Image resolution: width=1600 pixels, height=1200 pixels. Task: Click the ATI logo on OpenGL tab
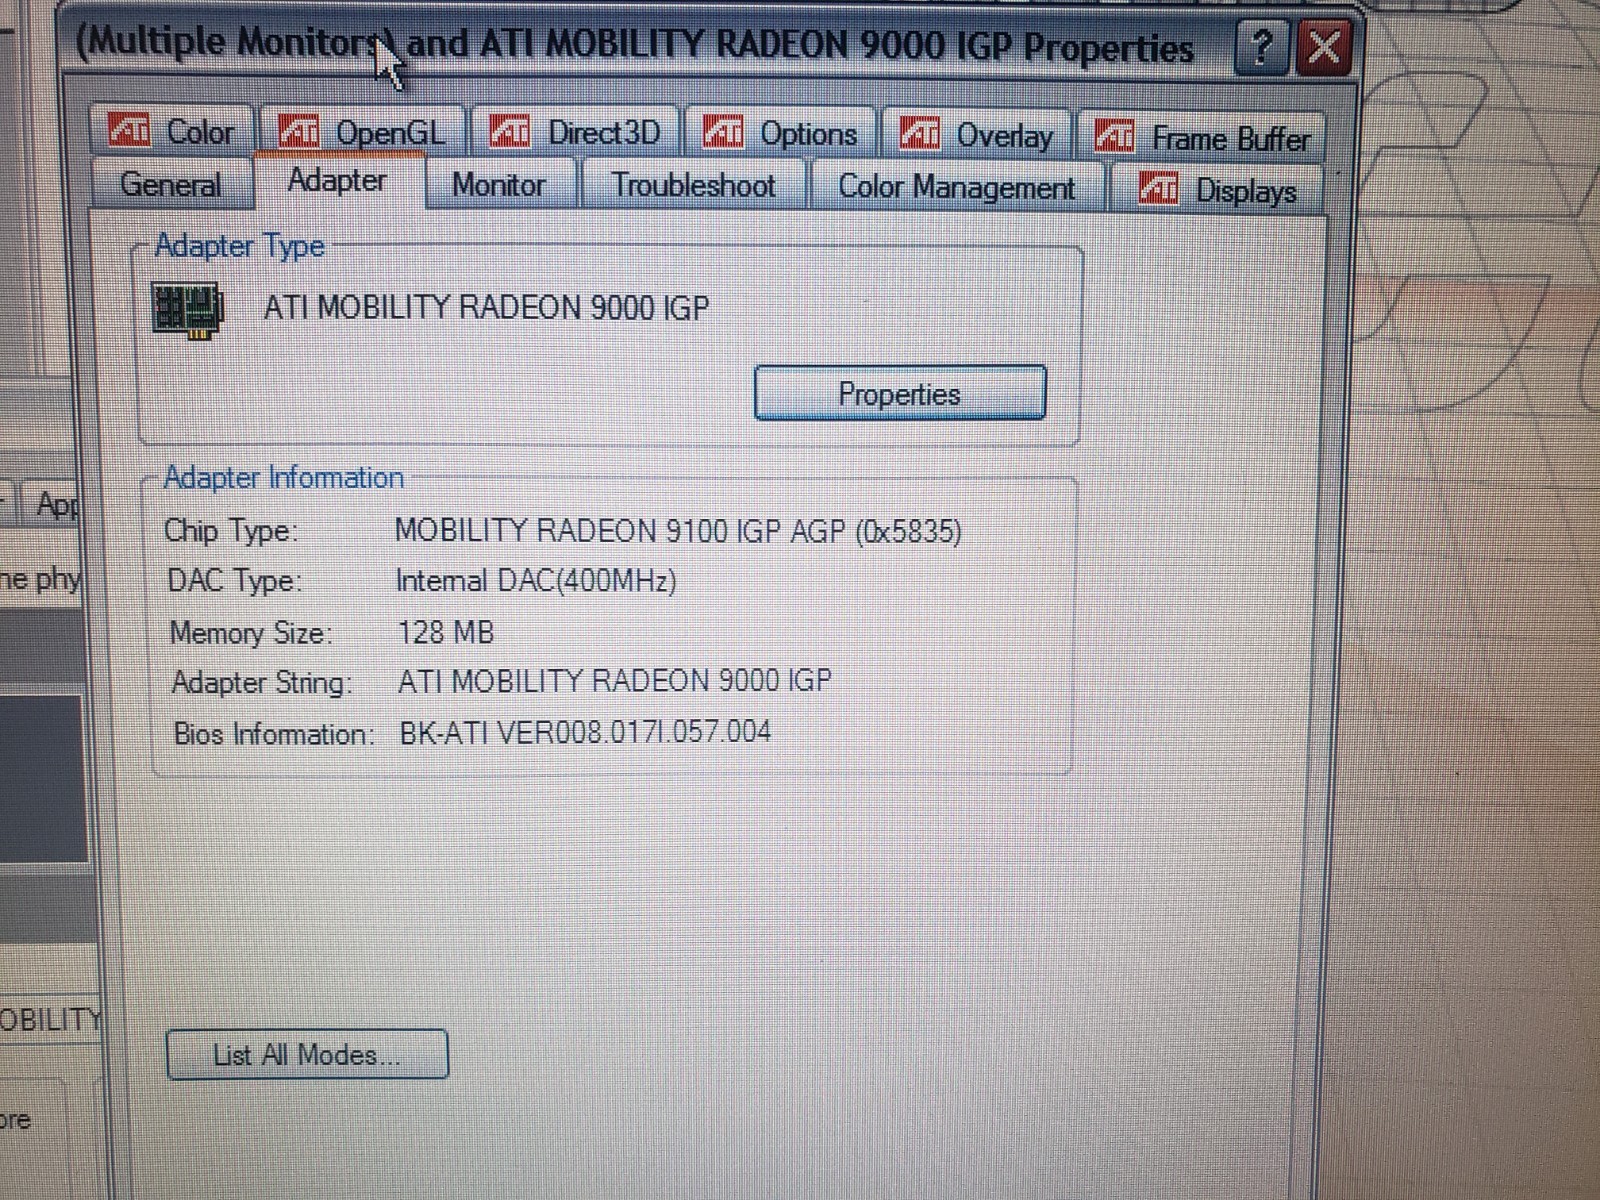(298, 131)
